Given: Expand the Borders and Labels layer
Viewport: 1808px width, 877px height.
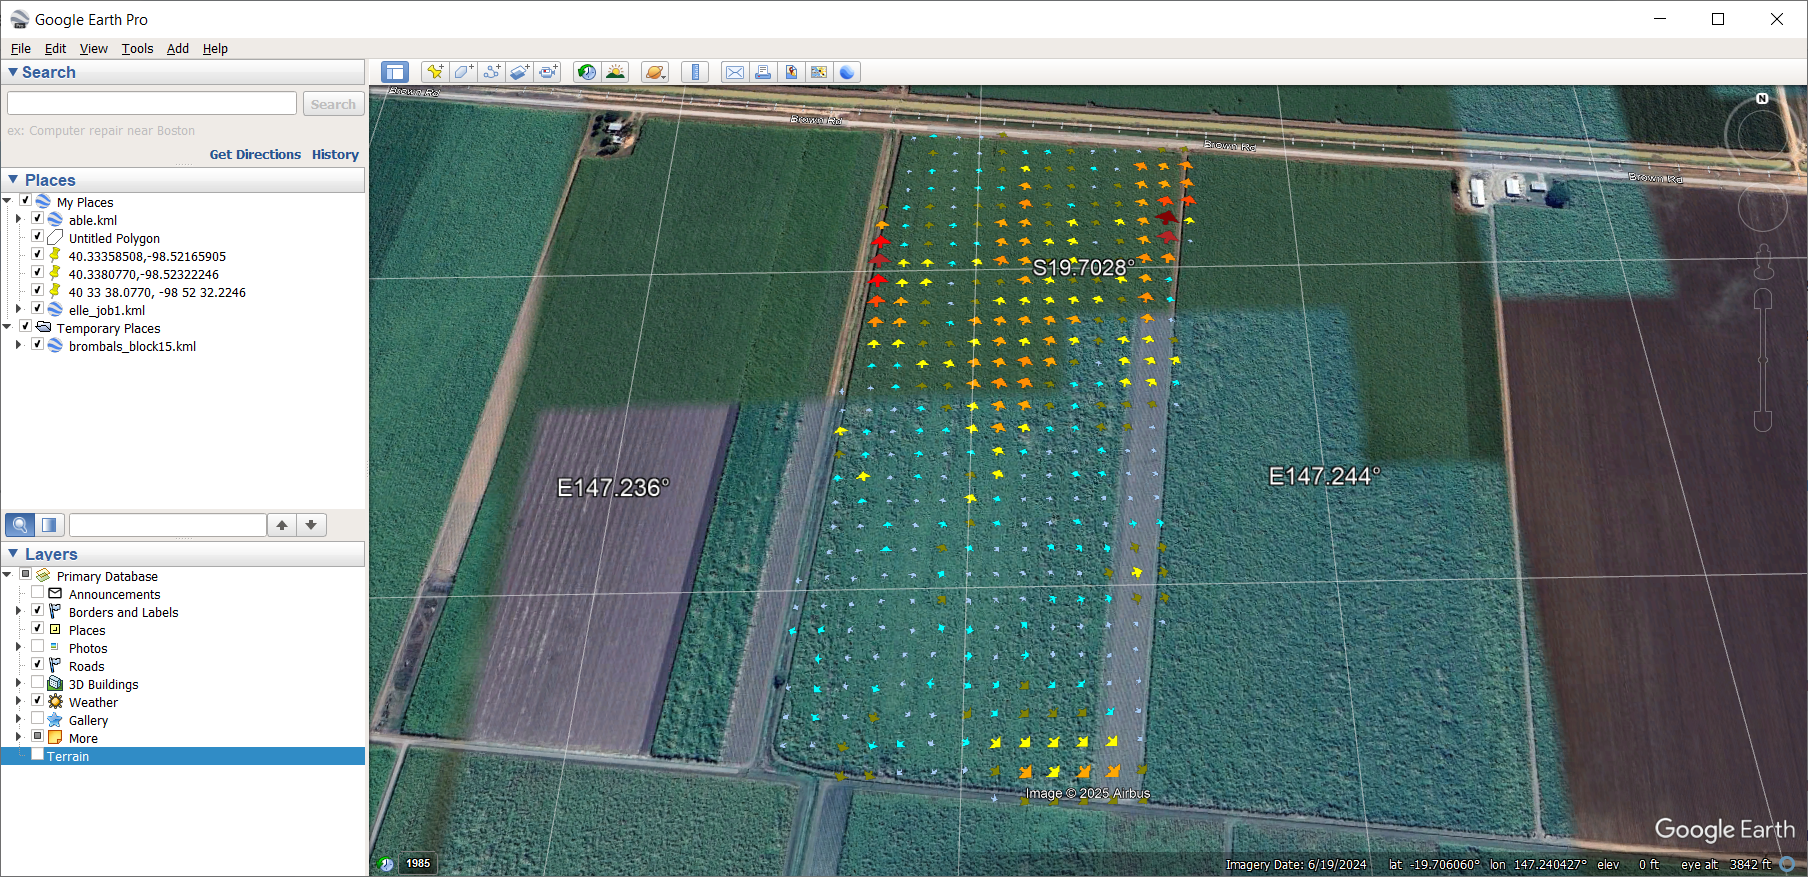Looking at the screenshot, I should point(18,611).
